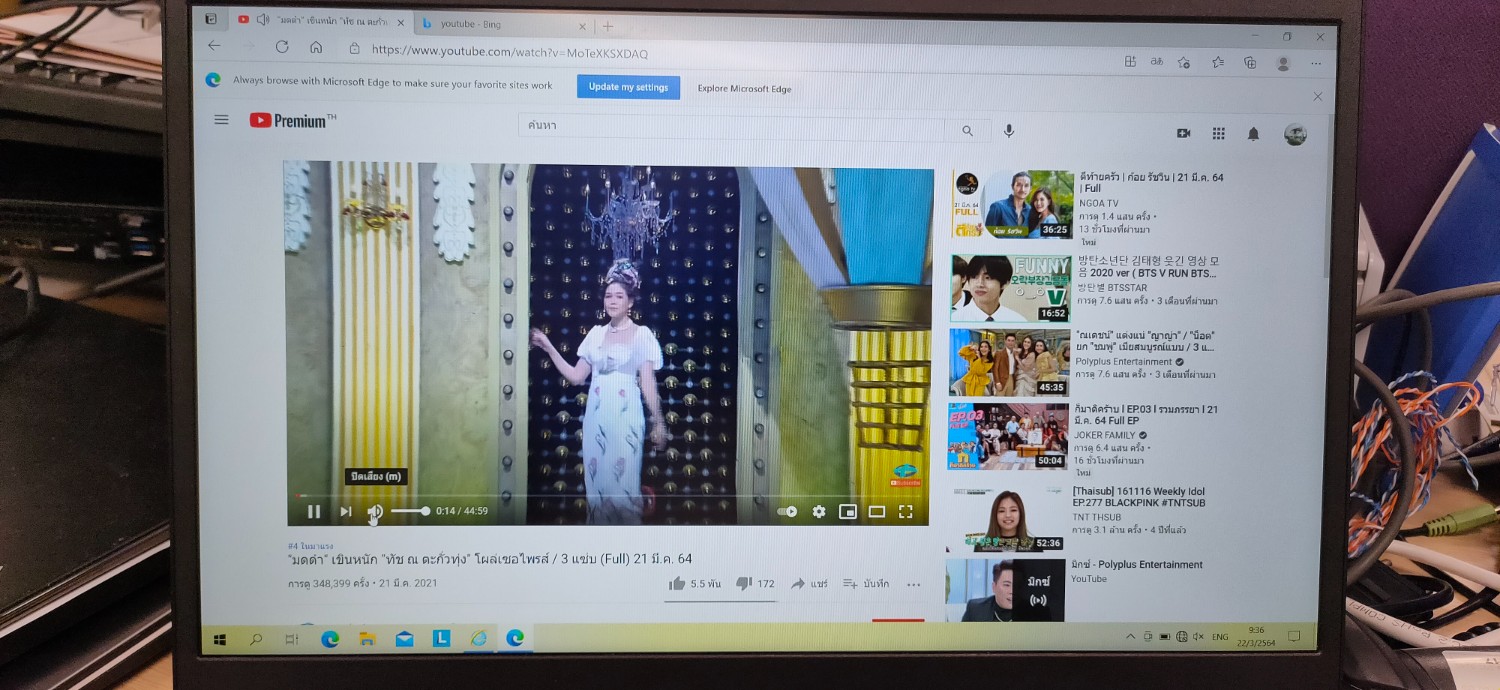1500x690 pixels.
Task: Click the Update my settings button
Action: point(628,87)
